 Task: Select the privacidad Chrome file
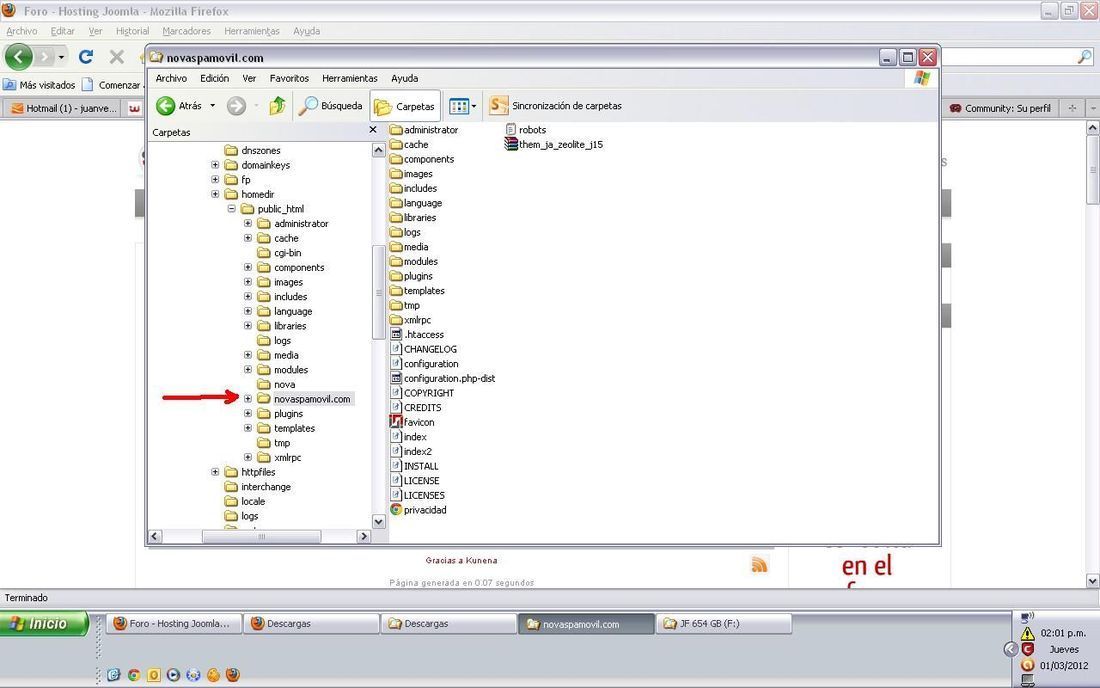[x=418, y=510]
